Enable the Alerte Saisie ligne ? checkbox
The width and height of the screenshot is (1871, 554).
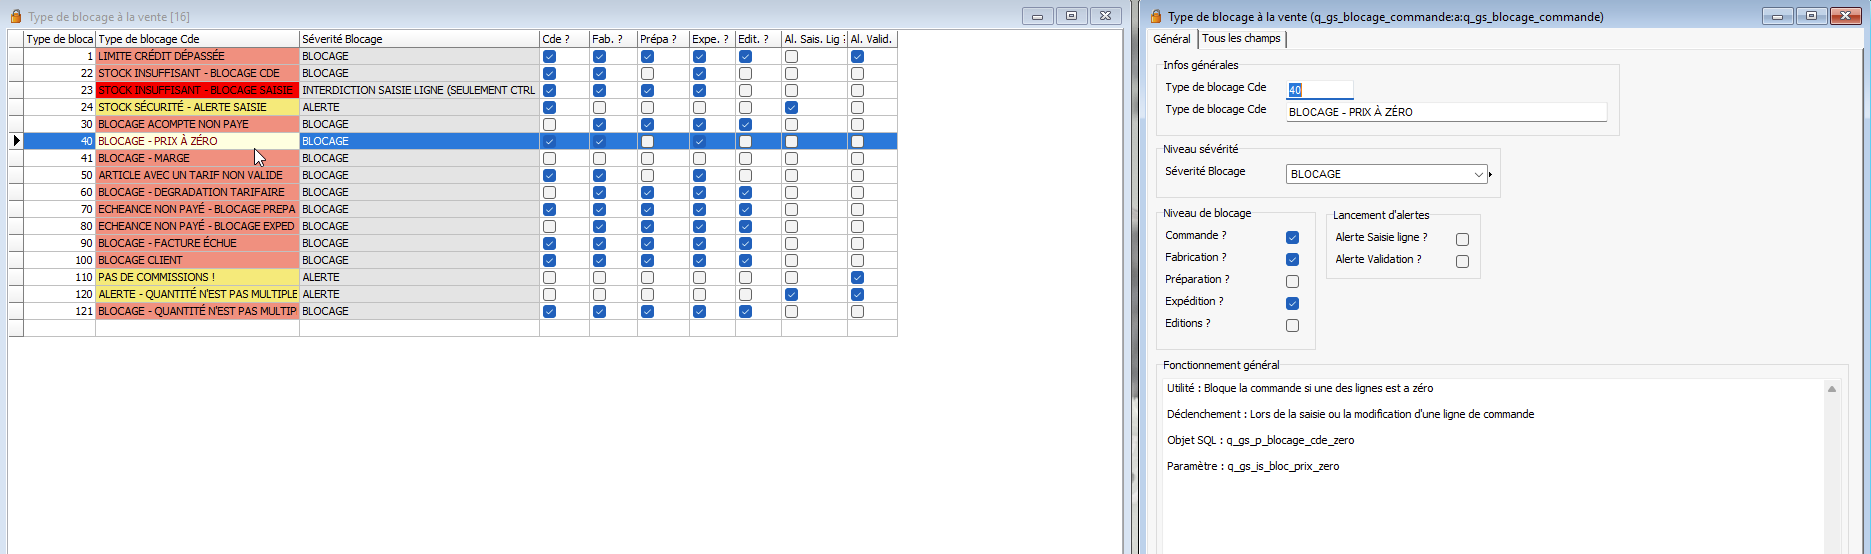pos(1462,240)
